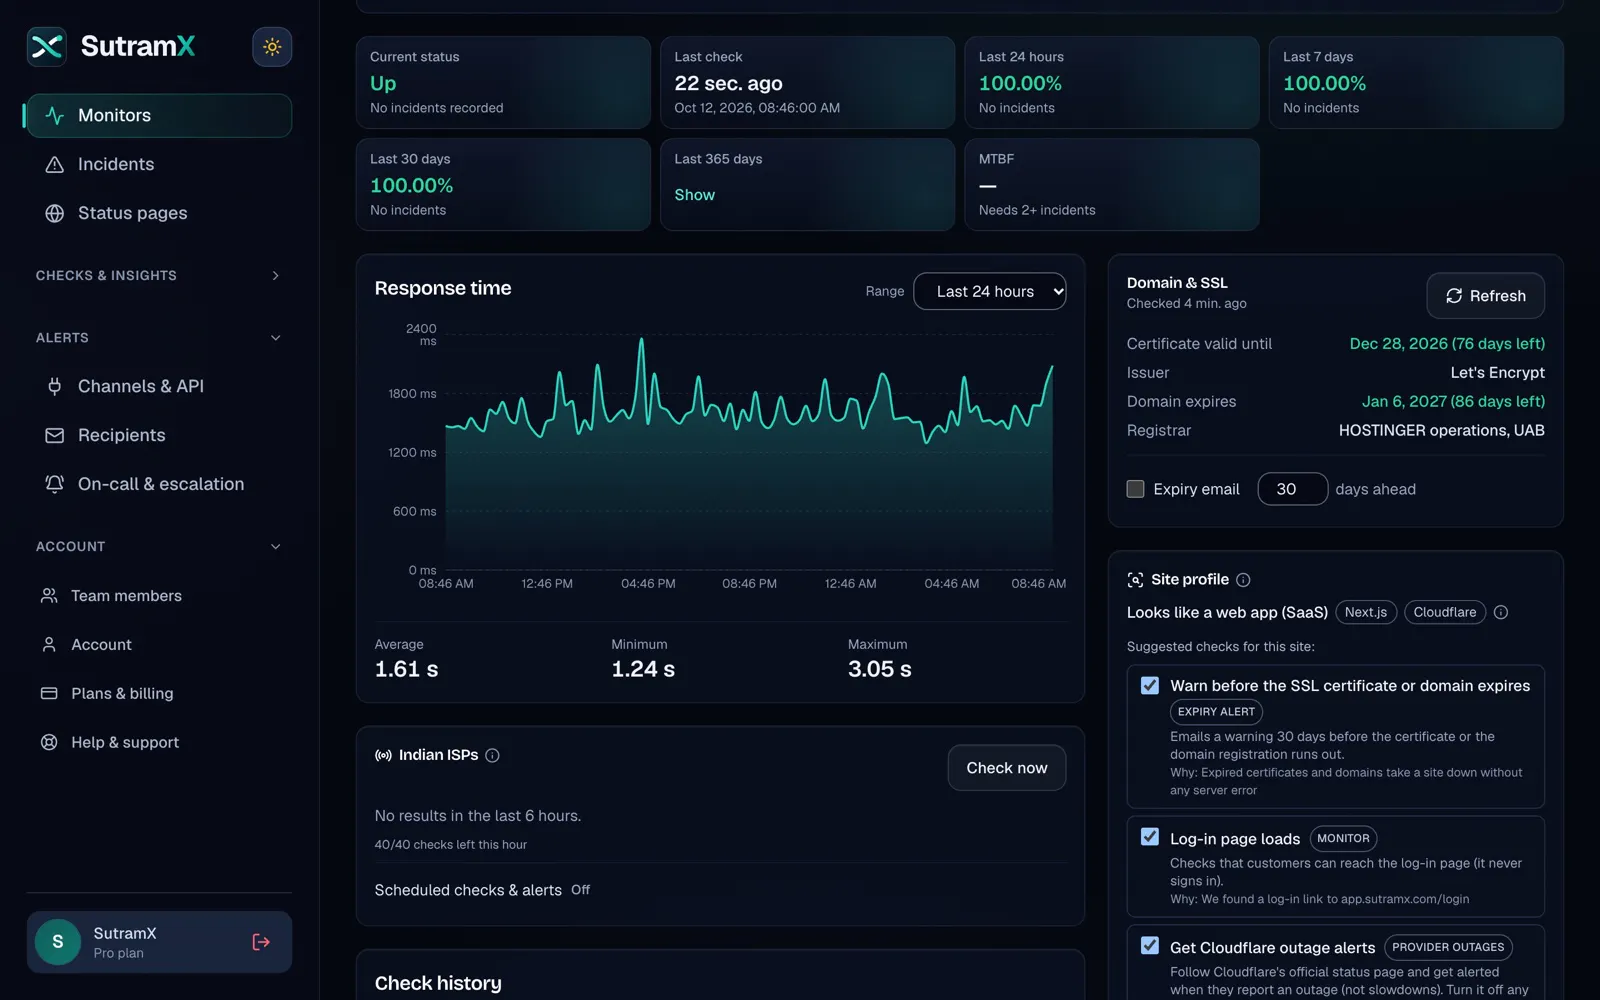Screen dimensions: 1600x1000
Task: Click the Check now button
Action: (x=1006, y=768)
